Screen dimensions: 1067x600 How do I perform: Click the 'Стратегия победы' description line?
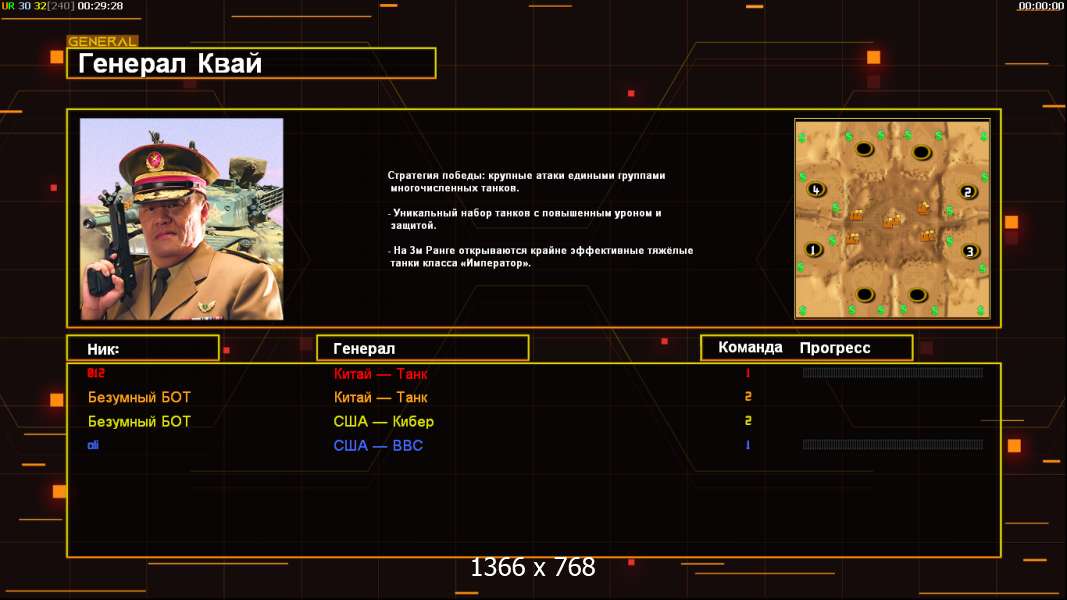[x=527, y=182]
